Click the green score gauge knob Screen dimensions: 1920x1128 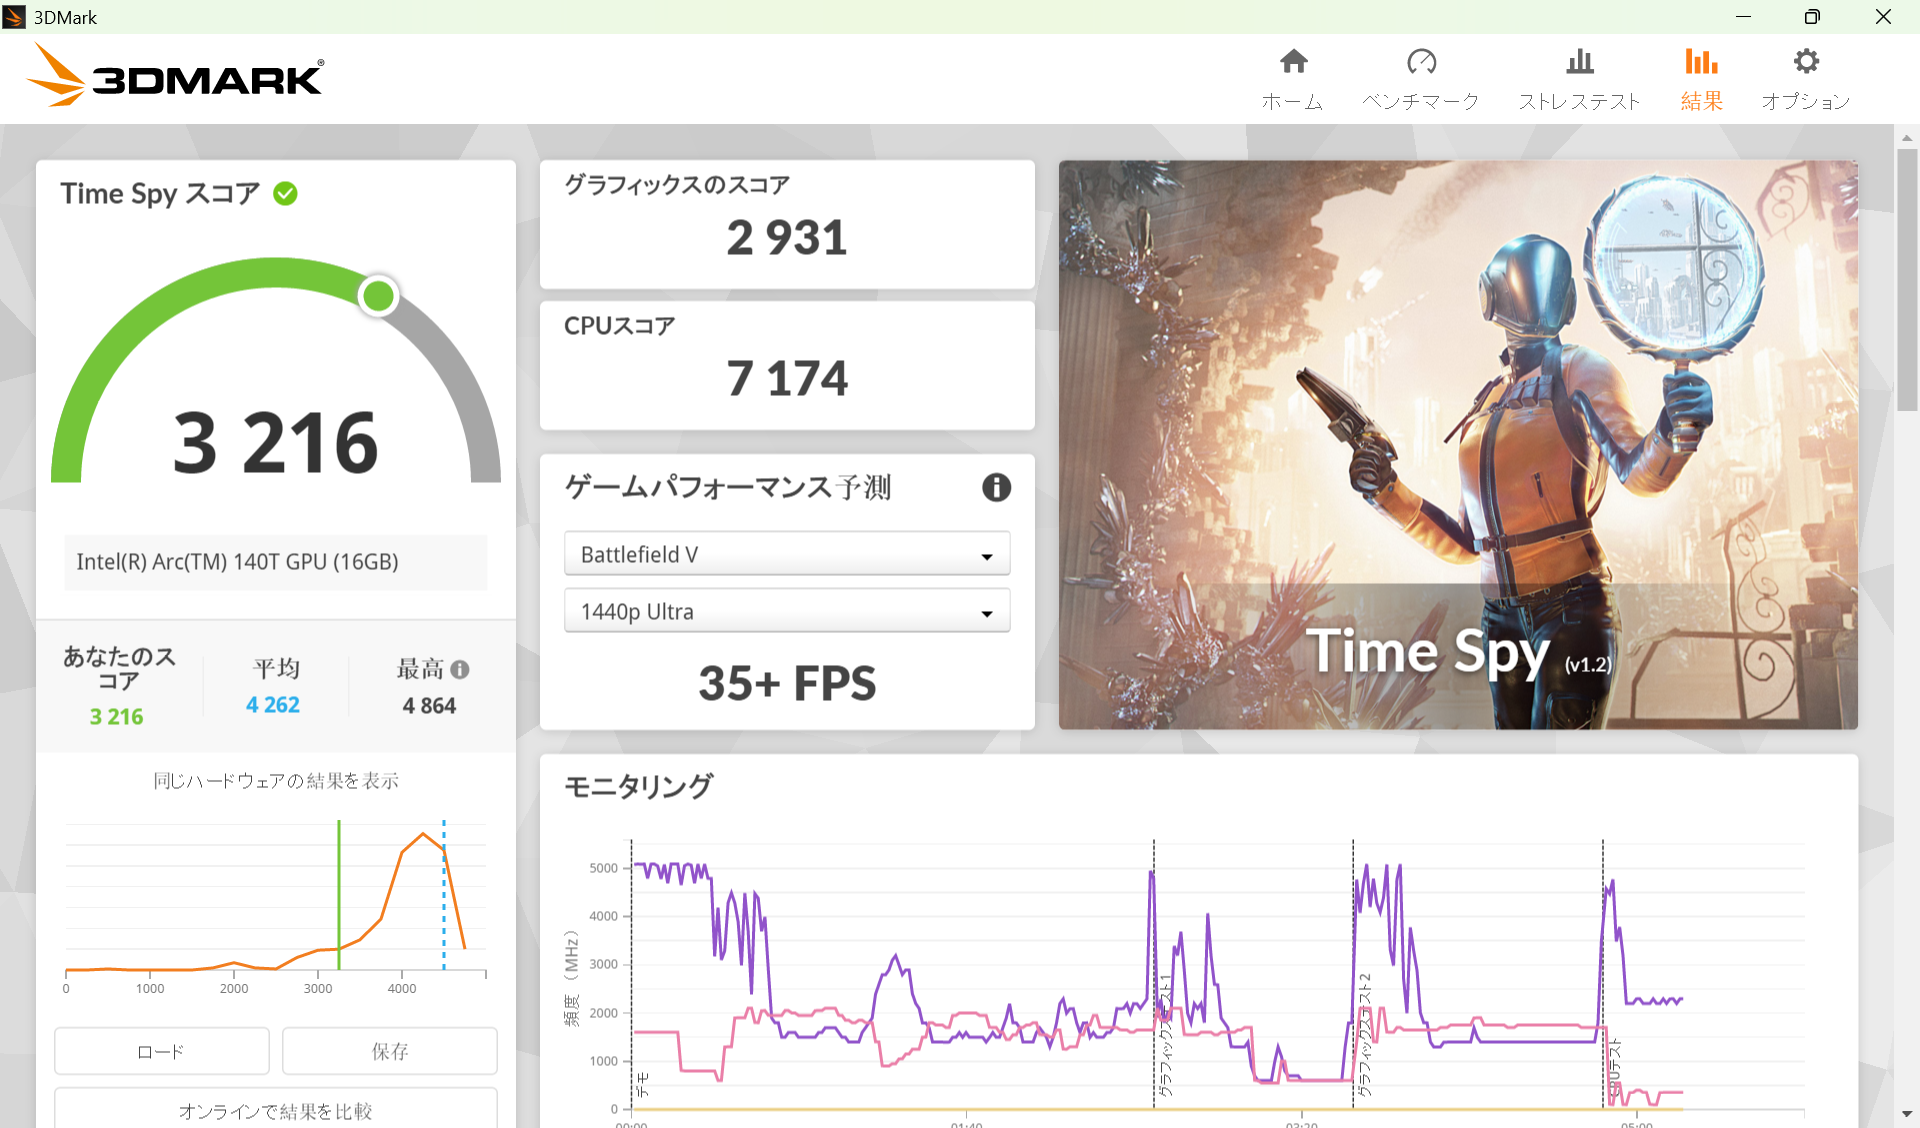pyautogui.click(x=378, y=296)
